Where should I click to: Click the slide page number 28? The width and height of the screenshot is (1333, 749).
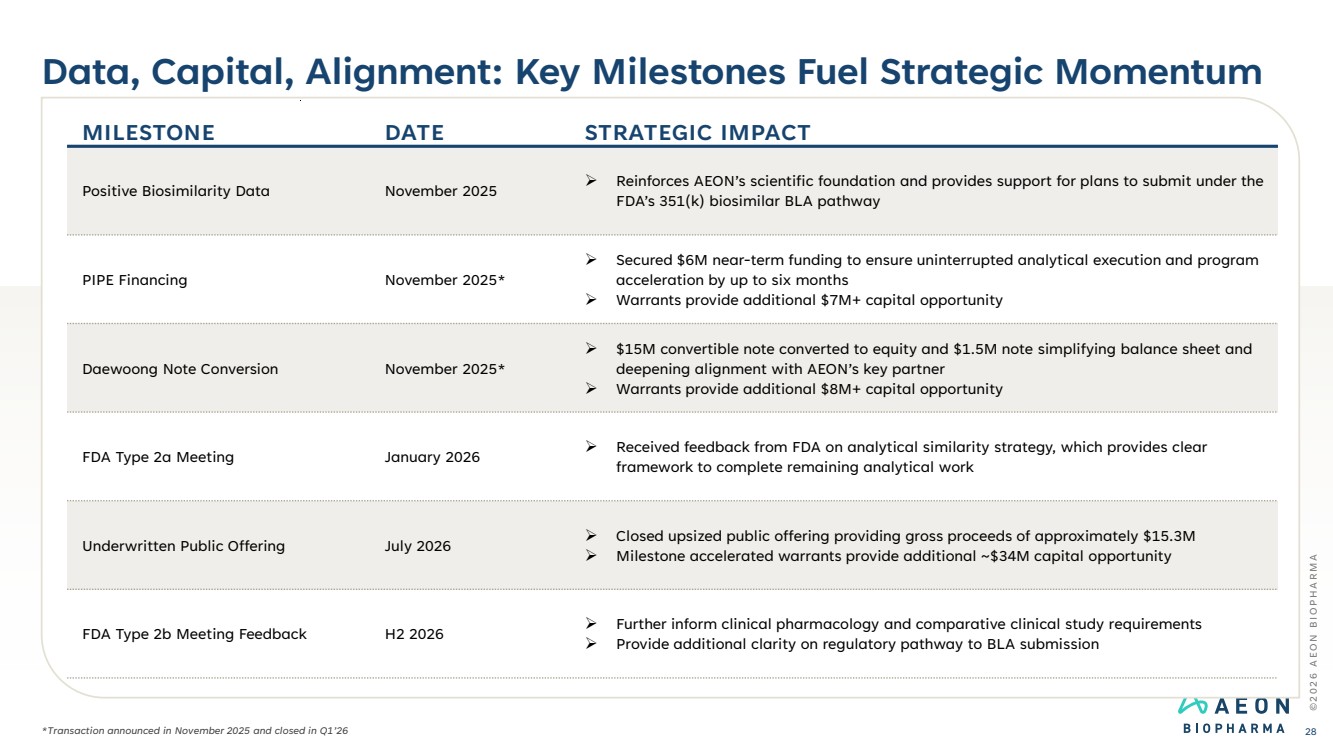click(x=1311, y=731)
